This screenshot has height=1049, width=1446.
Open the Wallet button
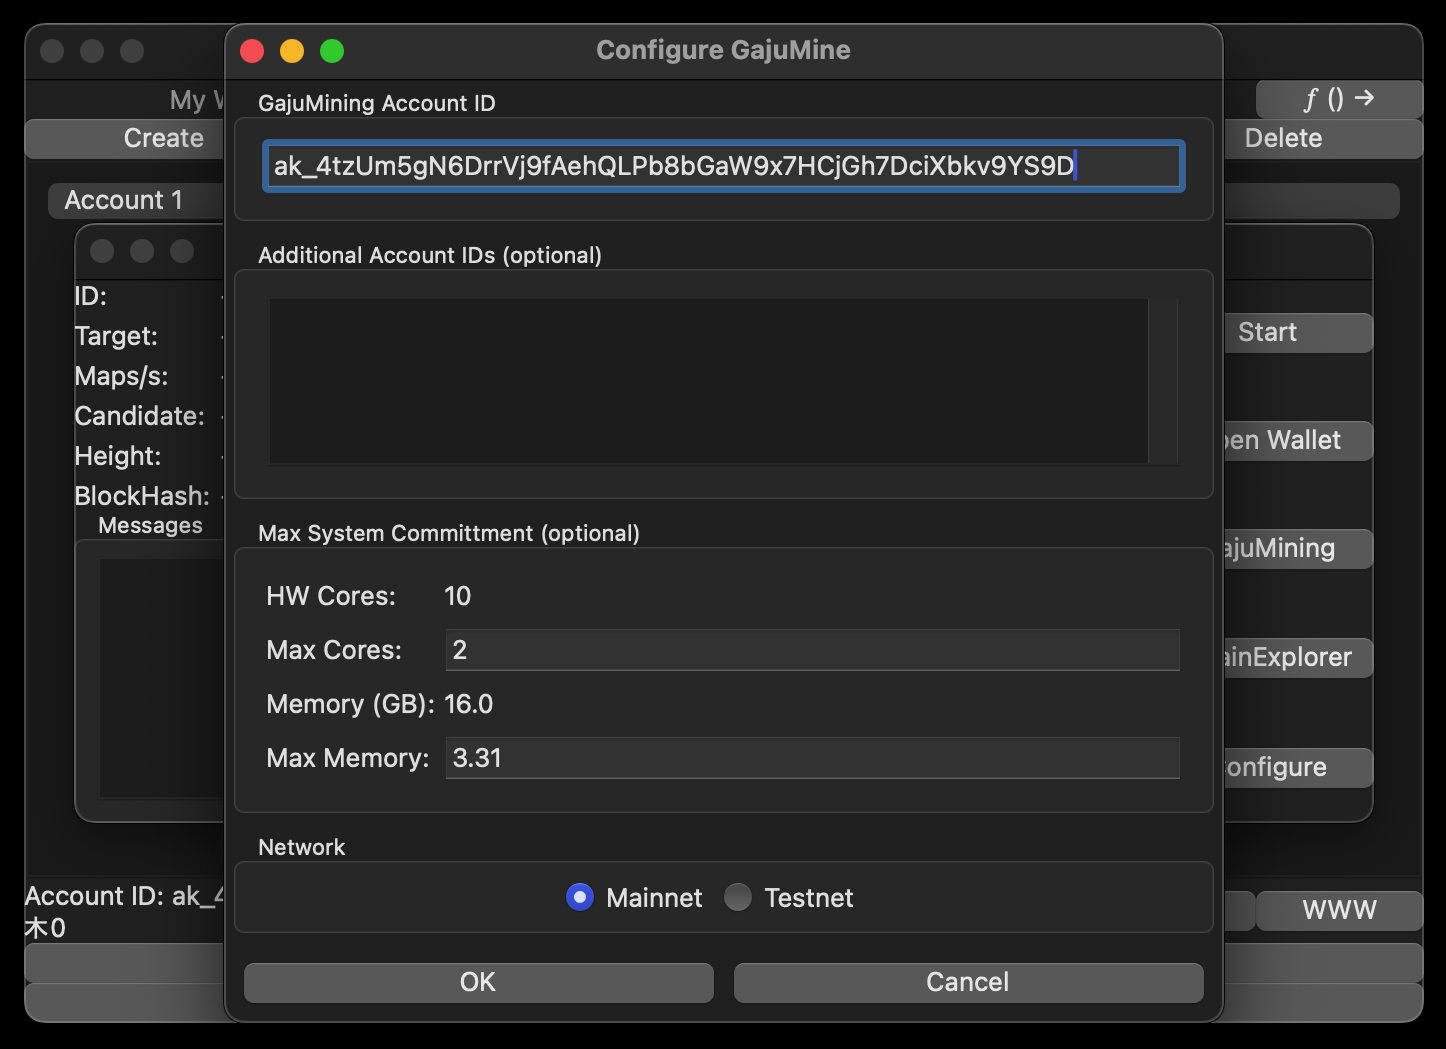(x=1296, y=441)
